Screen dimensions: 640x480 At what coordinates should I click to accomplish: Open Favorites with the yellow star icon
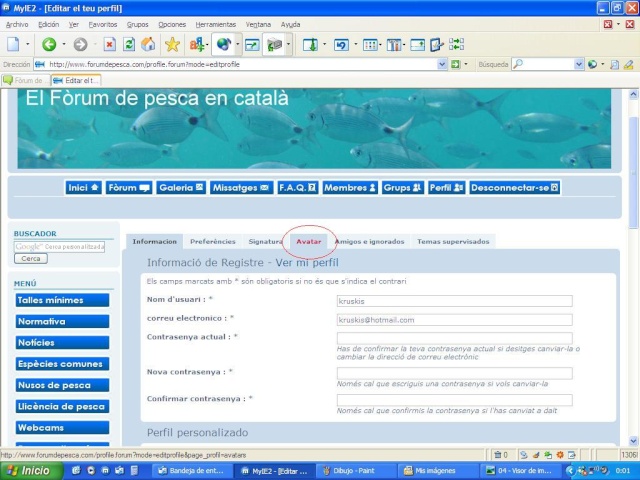(172, 44)
